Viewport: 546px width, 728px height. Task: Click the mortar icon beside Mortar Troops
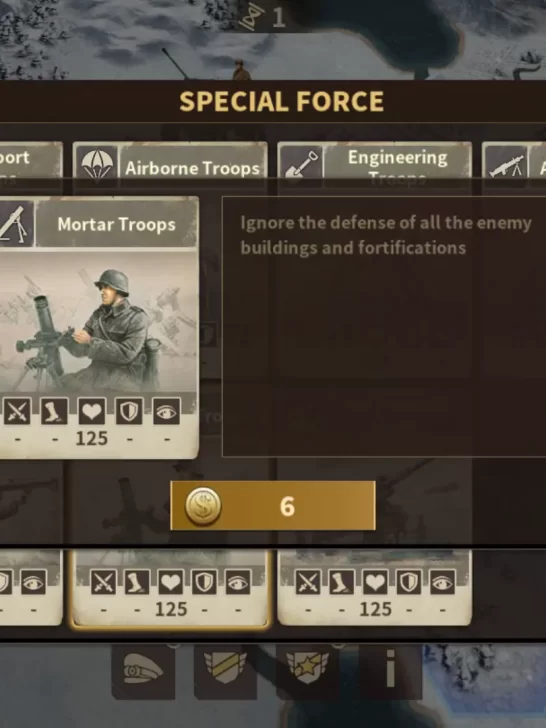(16, 224)
